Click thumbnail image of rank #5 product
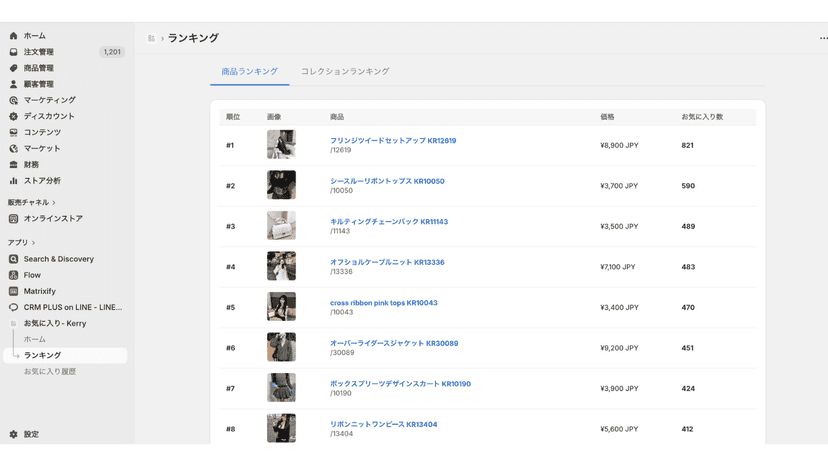Screen dimensions: 828x466 [x=281, y=306]
